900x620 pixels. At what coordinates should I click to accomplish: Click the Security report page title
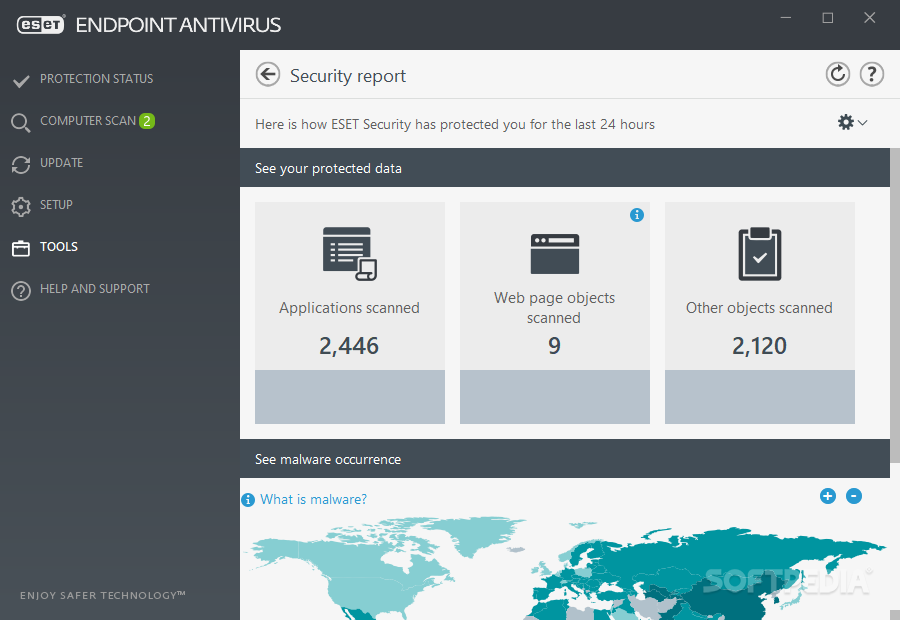click(x=348, y=76)
